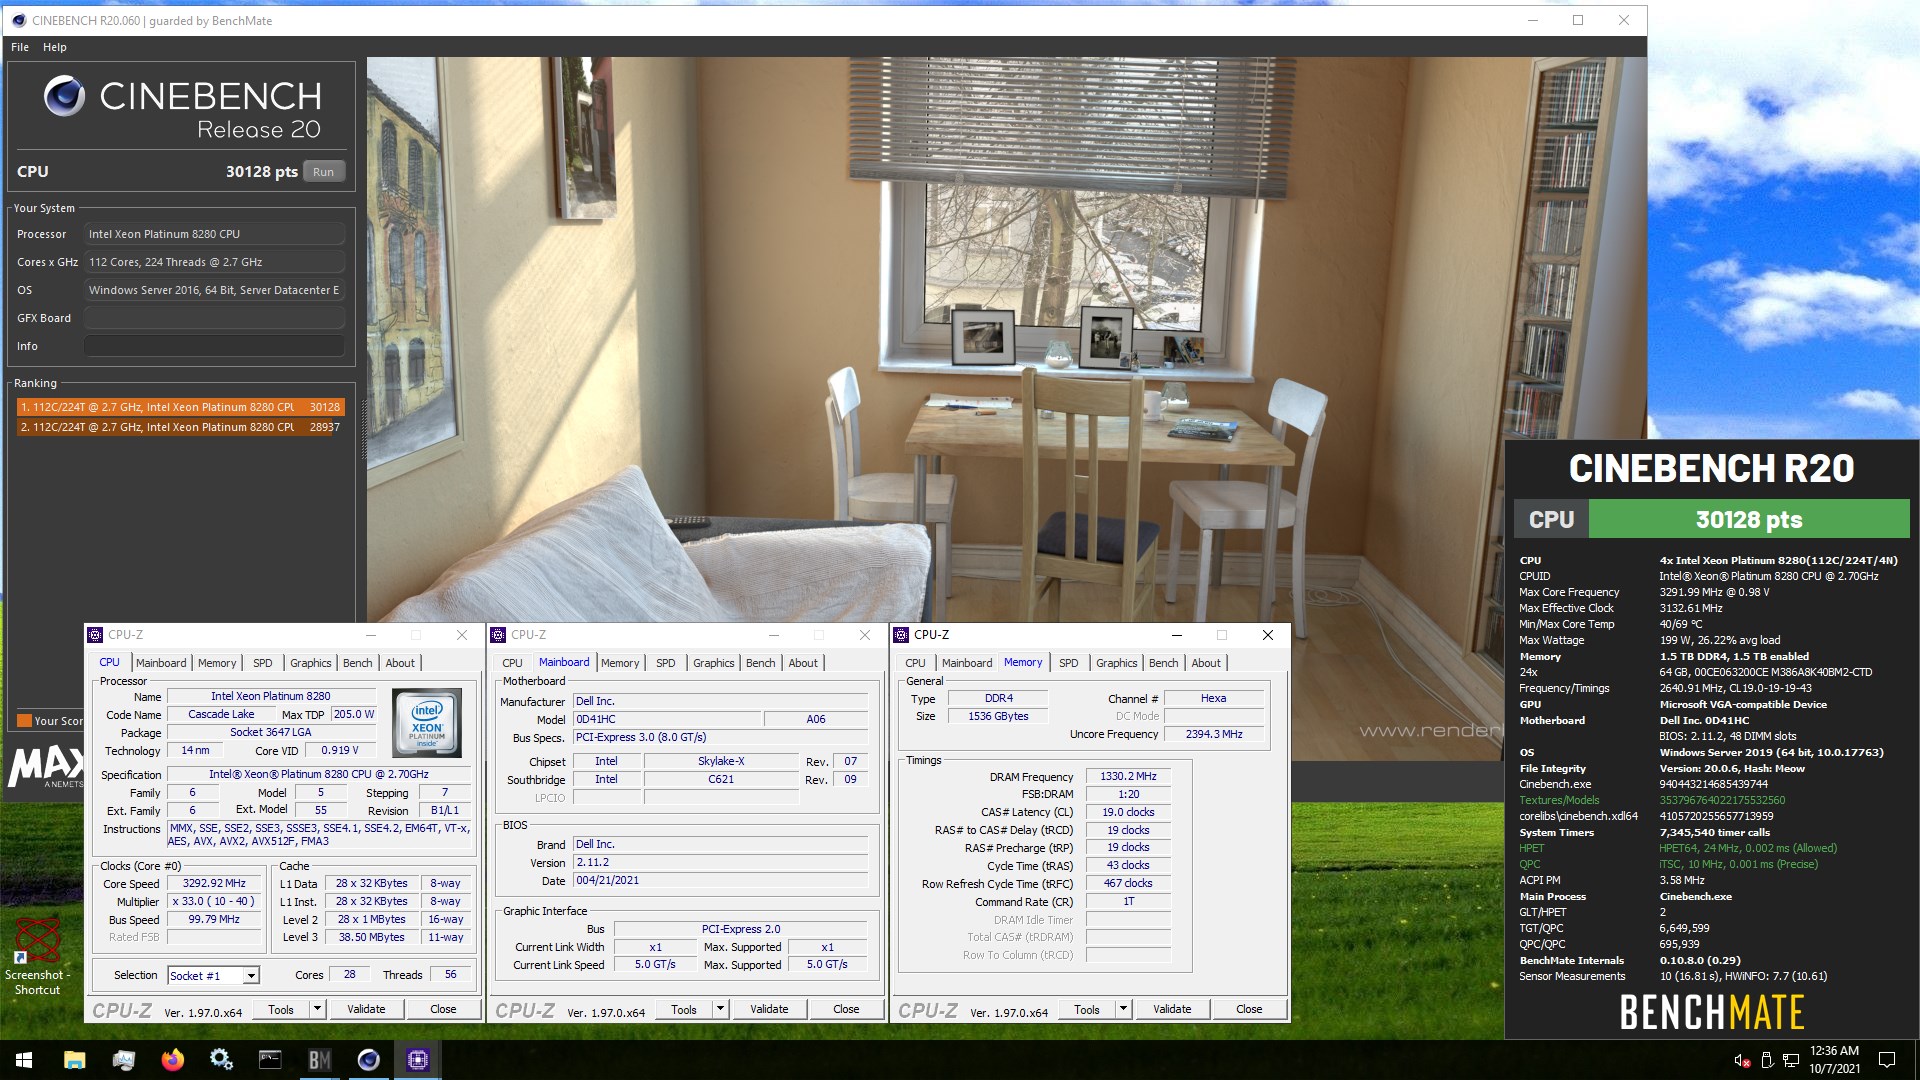Click the memory Size value 1536 GBytes
Image resolution: width=1920 pixels, height=1080 pixels.
998,717
